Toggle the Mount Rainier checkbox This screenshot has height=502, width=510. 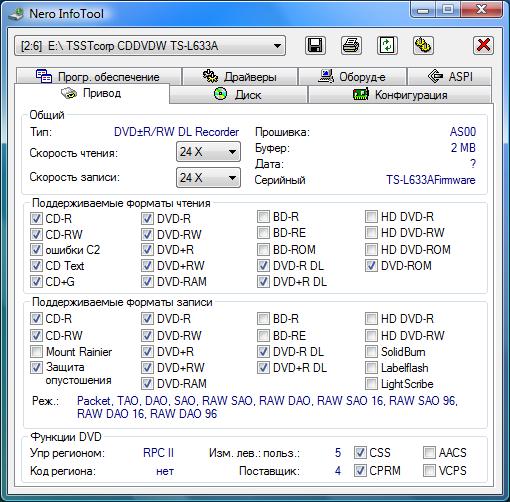click(36, 351)
